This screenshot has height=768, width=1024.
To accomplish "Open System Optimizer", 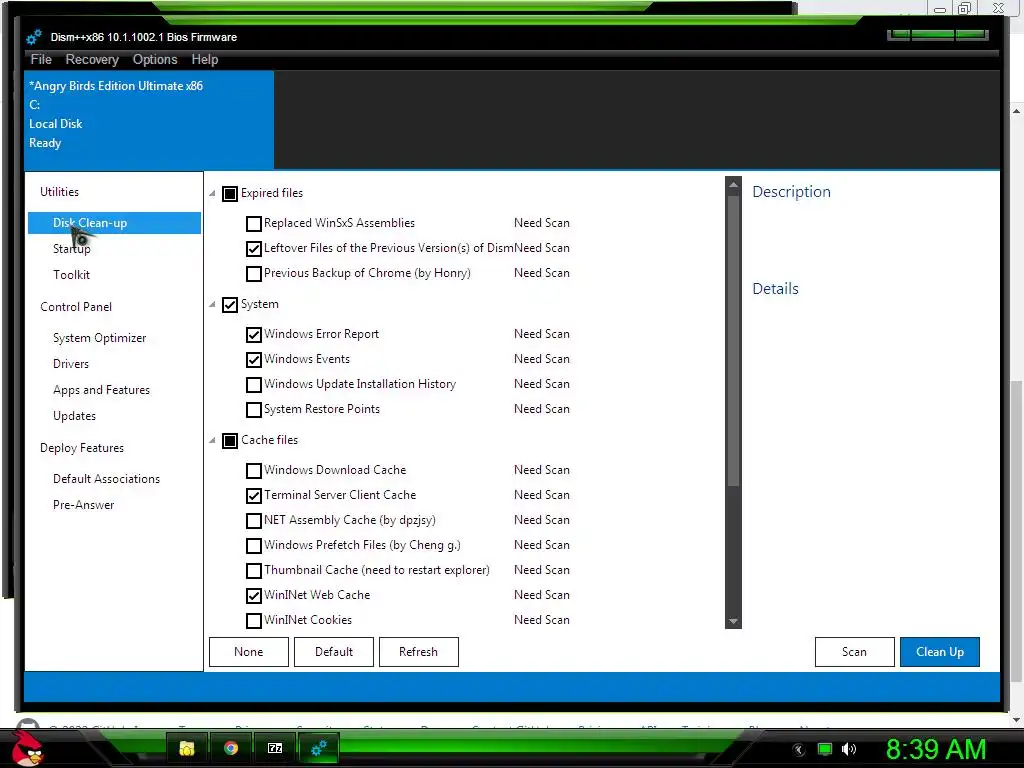I will click(x=99, y=338).
